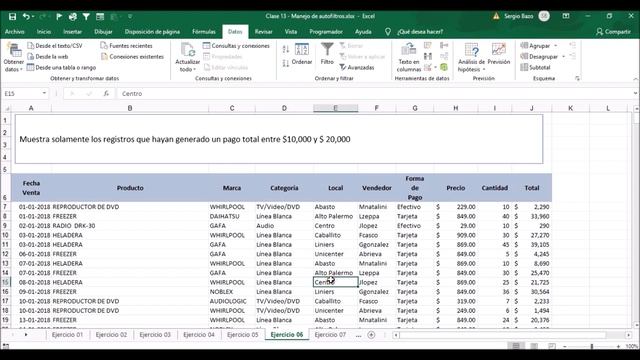The width and height of the screenshot is (640, 360).
Task: Click the zoom in plus button
Action: tap(618, 347)
